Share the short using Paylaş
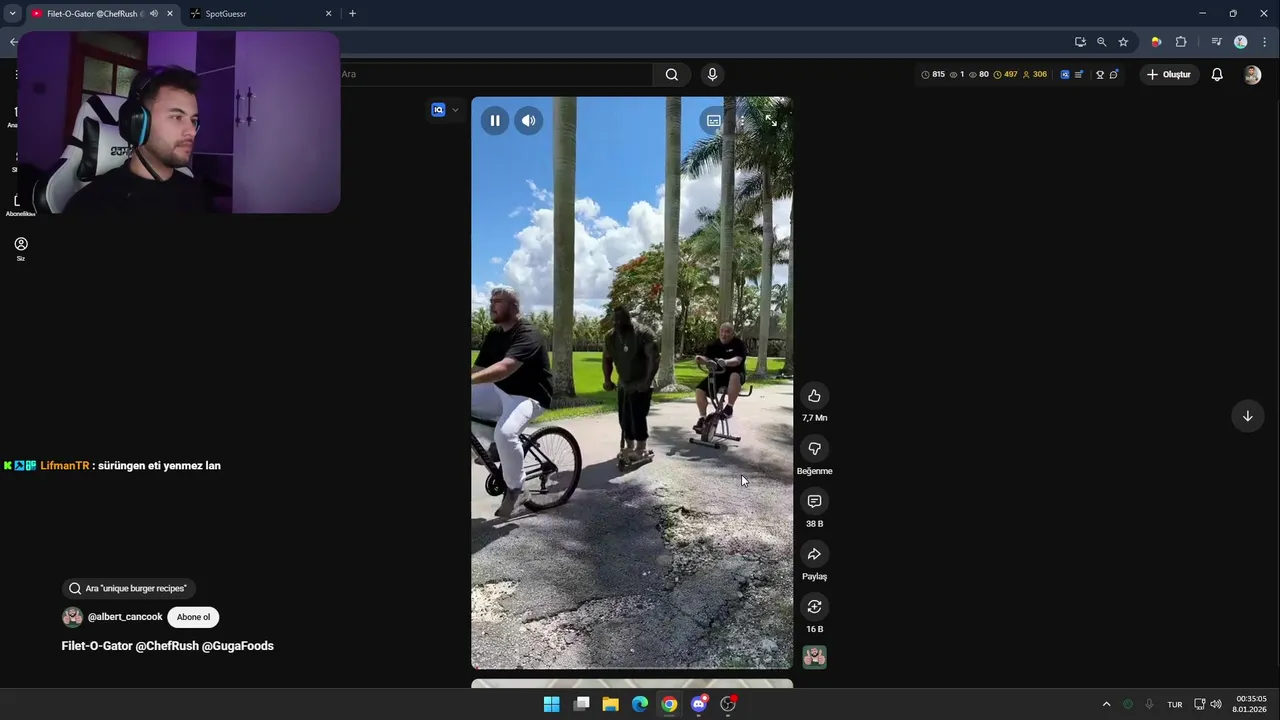 814,554
